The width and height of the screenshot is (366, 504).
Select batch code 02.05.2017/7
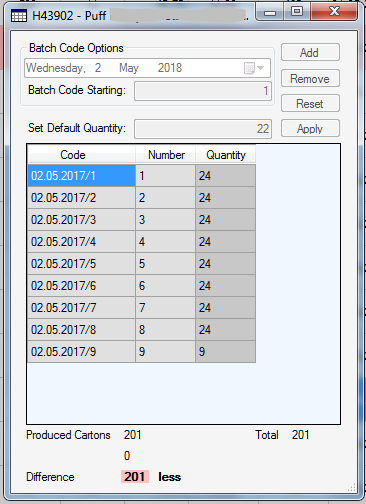click(81, 307)
